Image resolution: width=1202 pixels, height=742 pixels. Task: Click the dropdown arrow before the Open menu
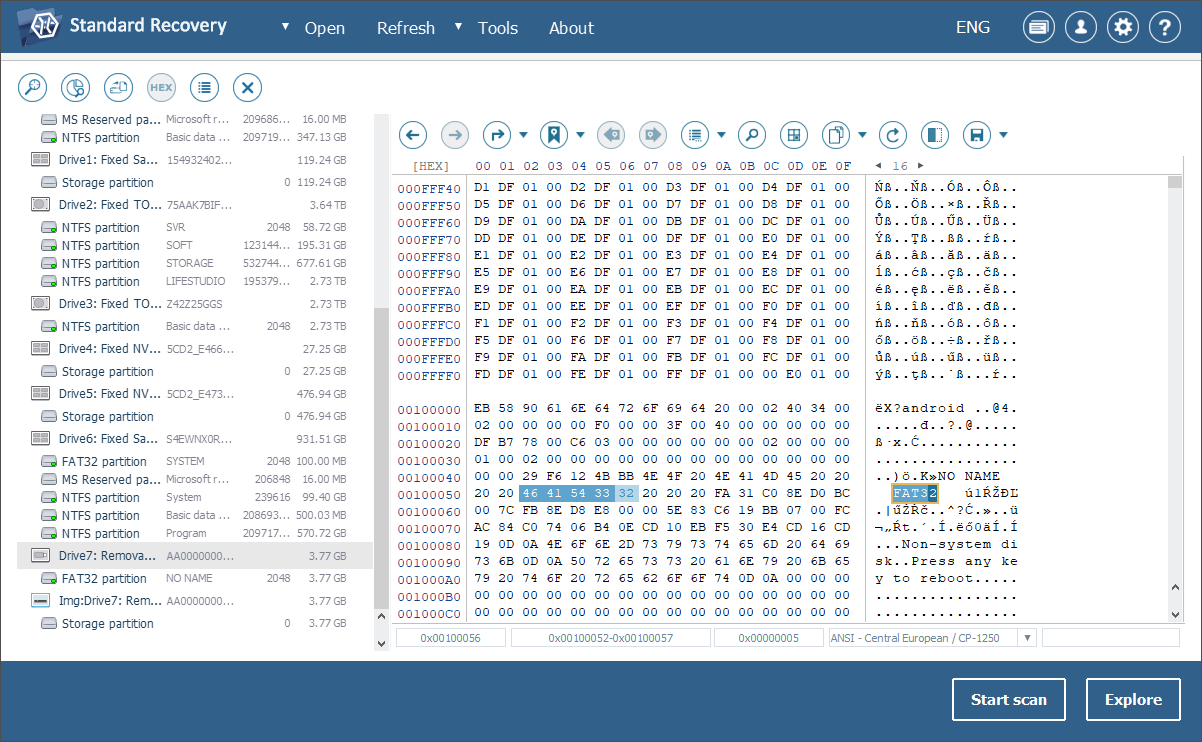point(286,26)
